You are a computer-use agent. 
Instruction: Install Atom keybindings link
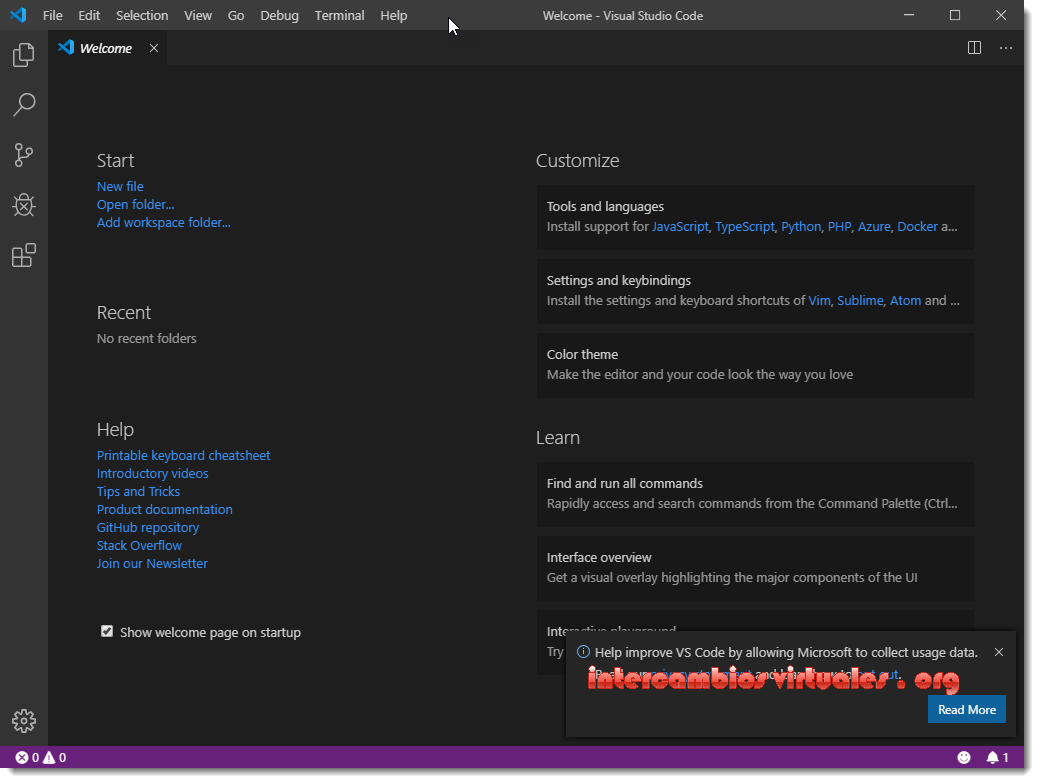905,301
